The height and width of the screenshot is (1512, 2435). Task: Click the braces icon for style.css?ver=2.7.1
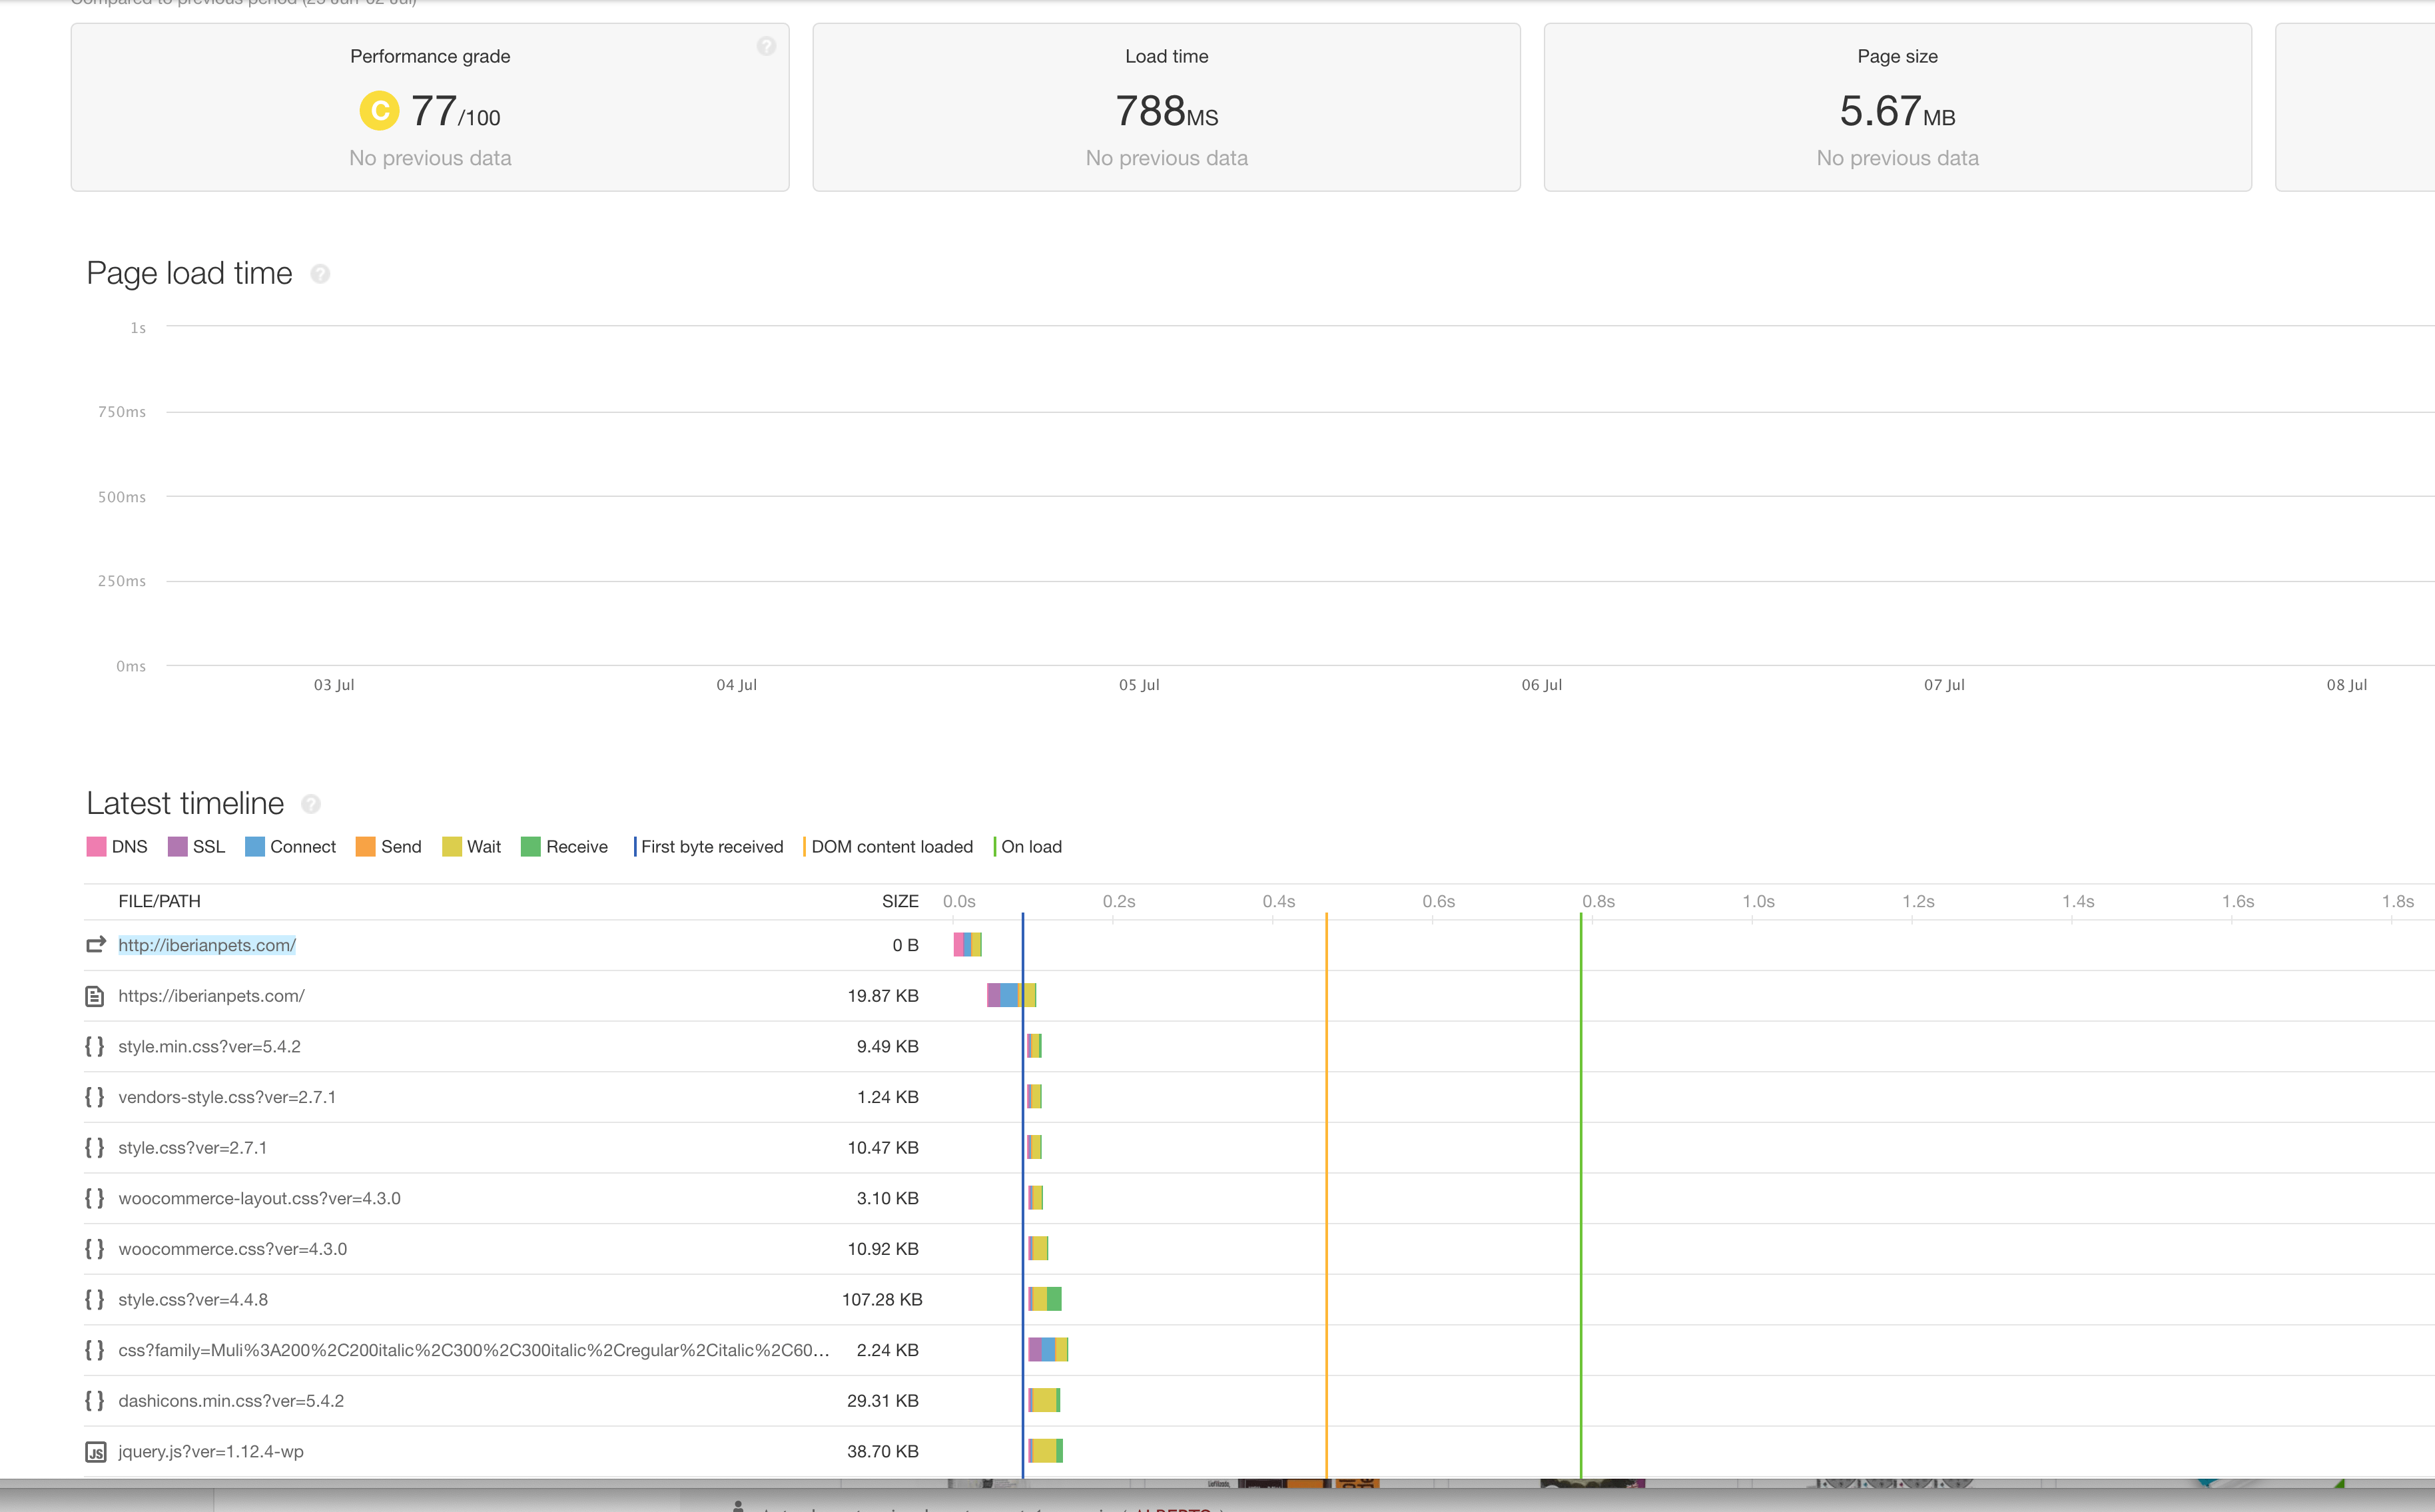point(95,1148)
